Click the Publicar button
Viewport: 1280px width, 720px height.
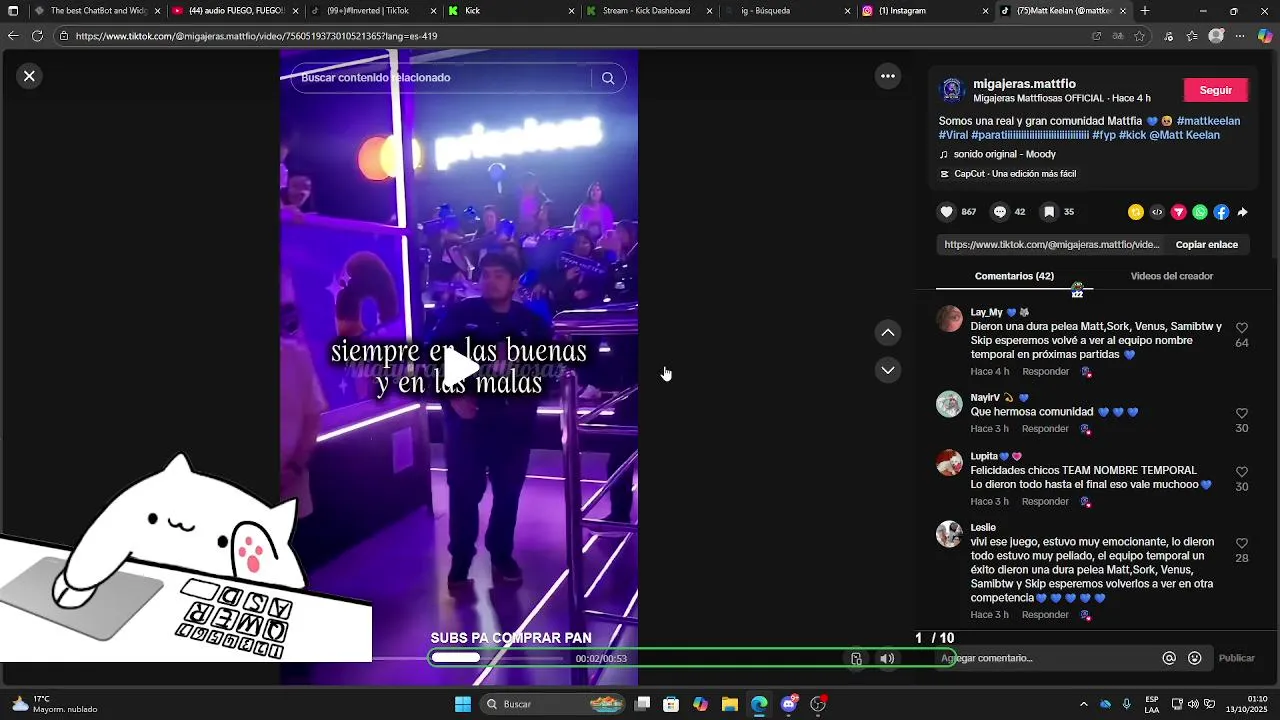coord(1236,658)
